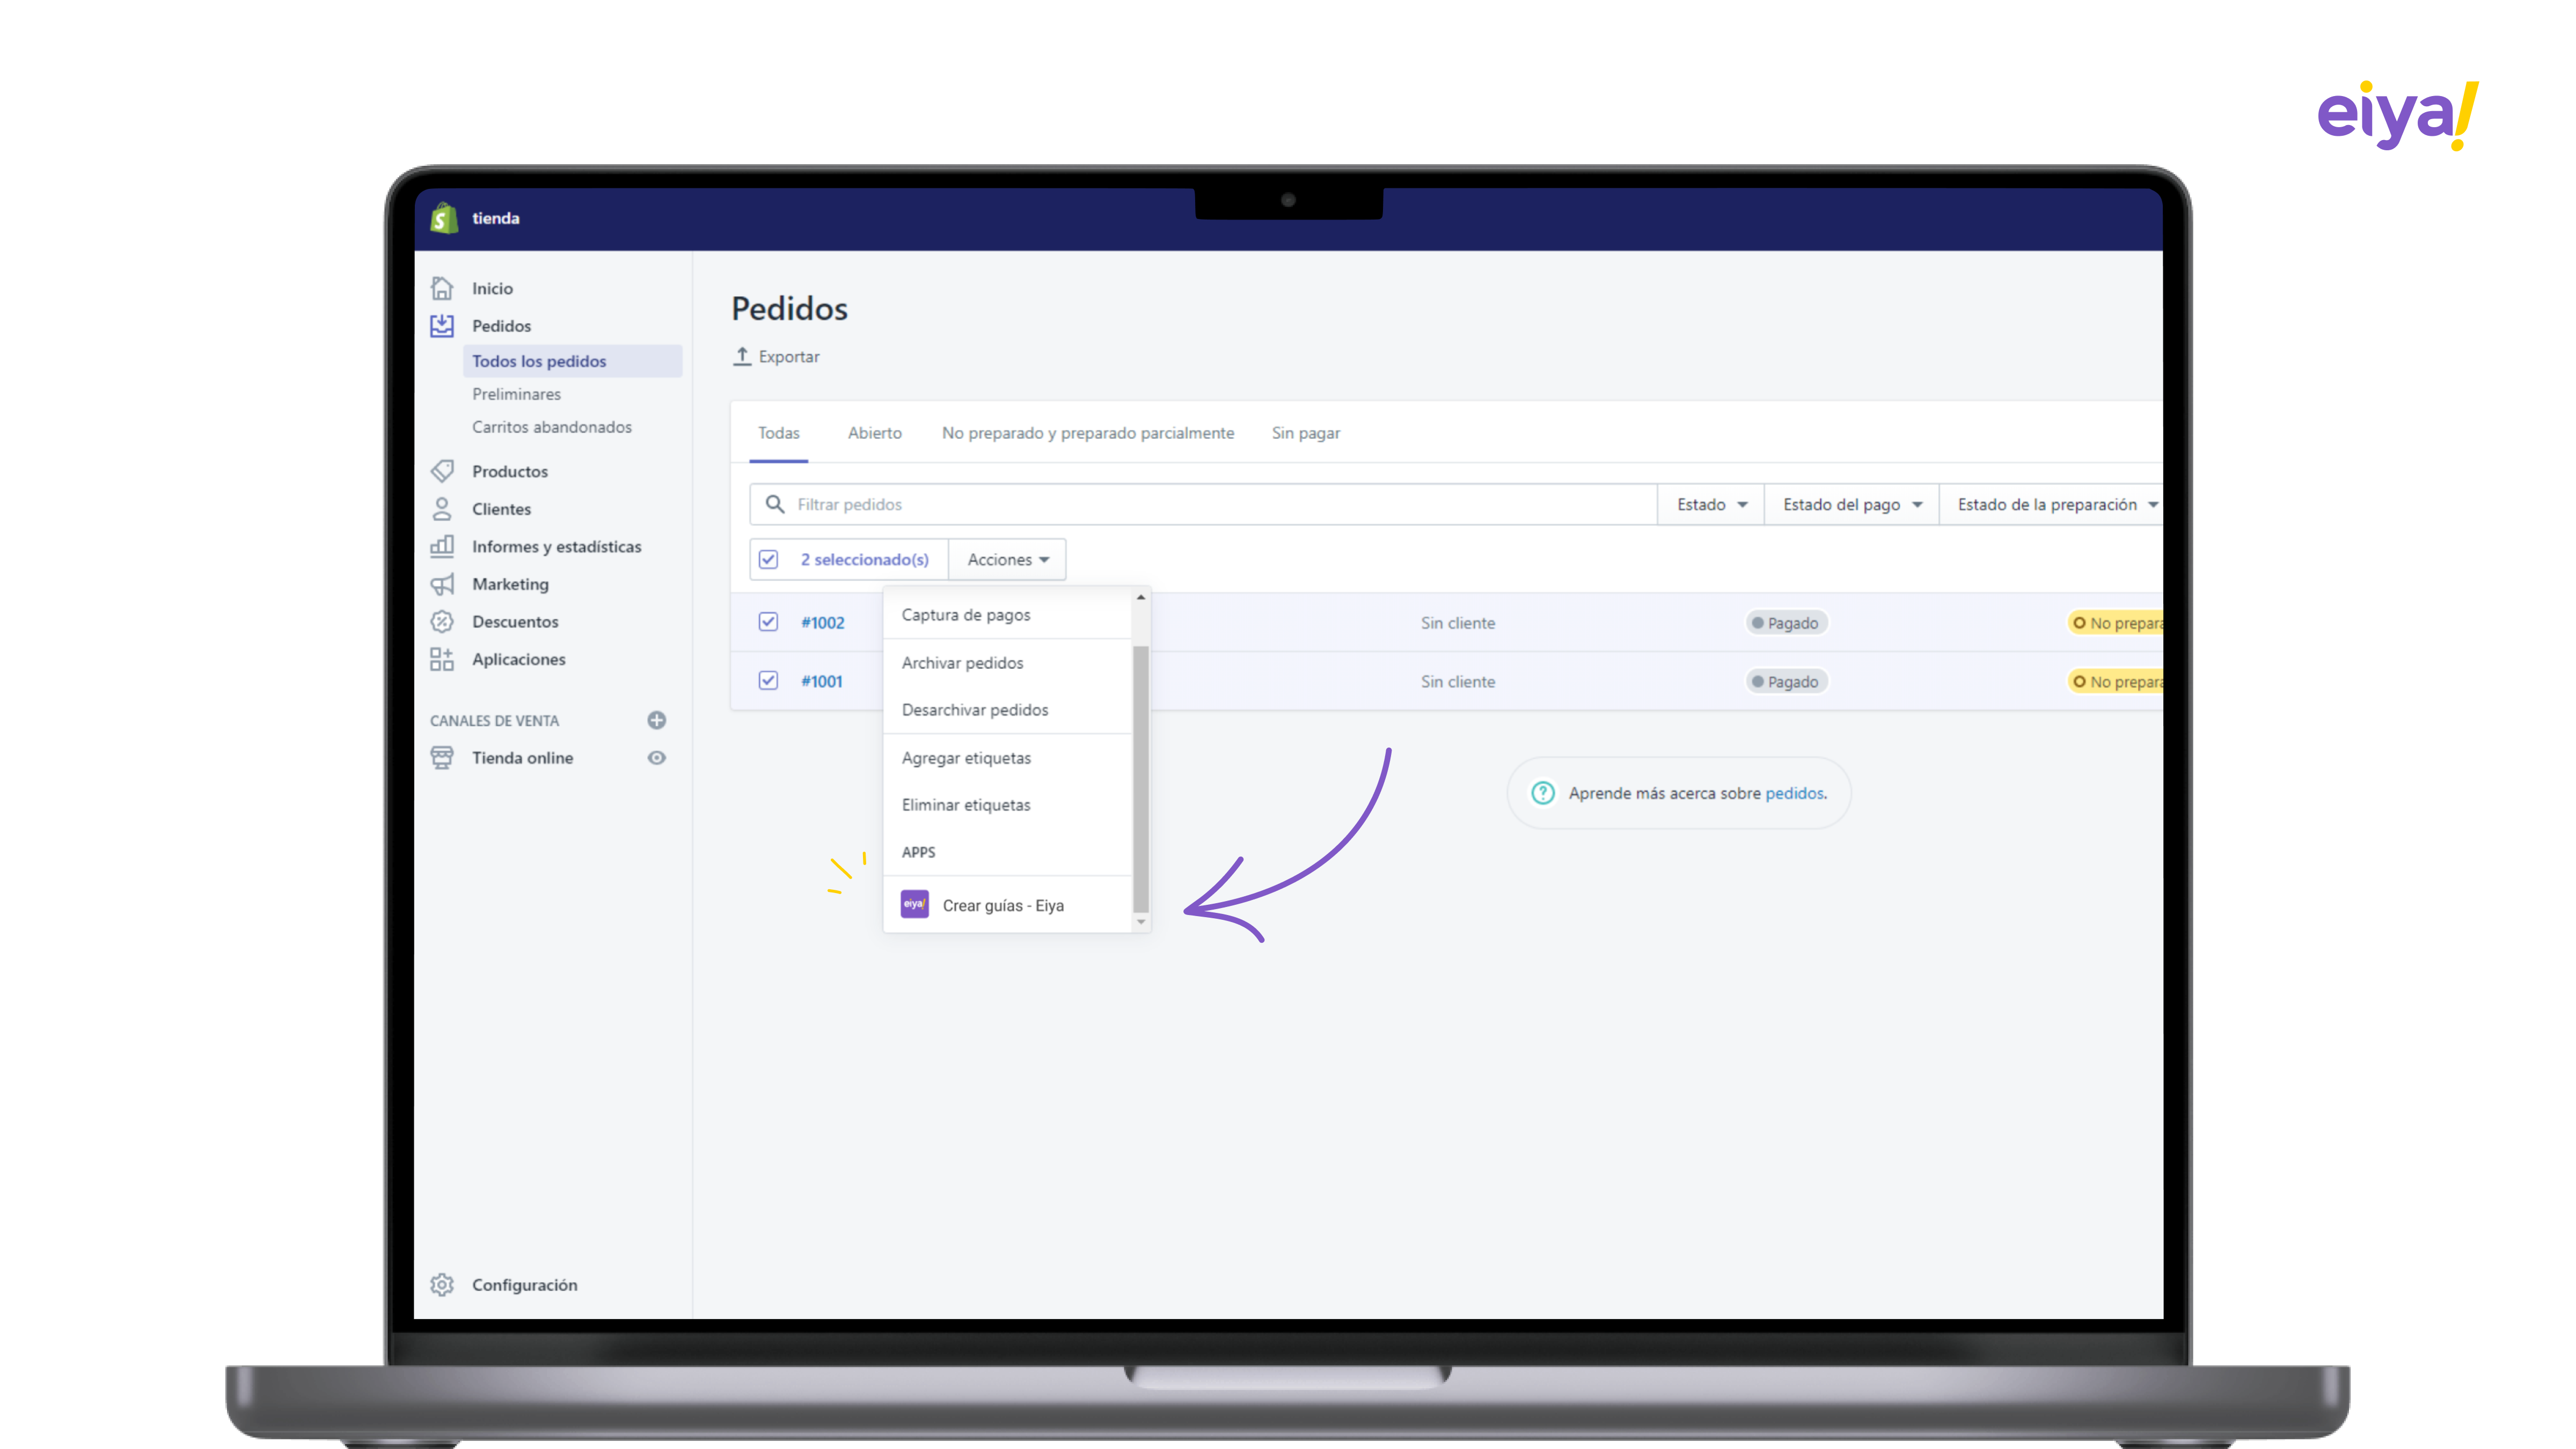Image resolution: width=2576 pixels, height=1449 pixels.
Task: Open Estado de la preparación dropdown
Action: (x=2053, y=504)
